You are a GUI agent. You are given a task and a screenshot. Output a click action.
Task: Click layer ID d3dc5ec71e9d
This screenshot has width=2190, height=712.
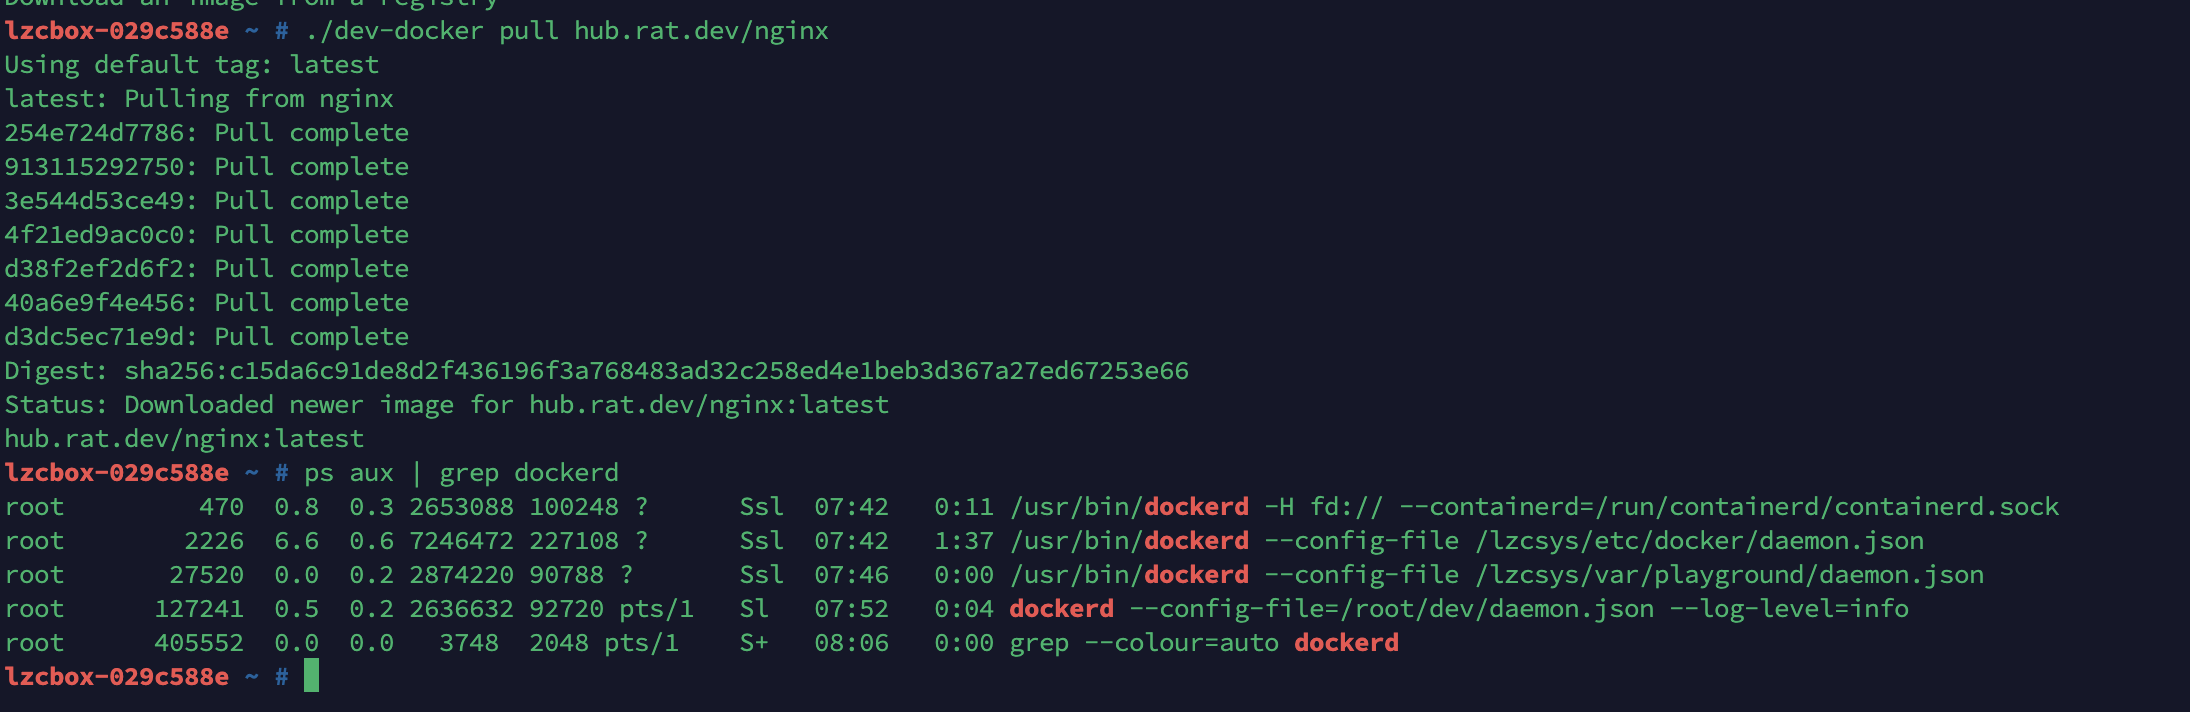click(94, 337)
